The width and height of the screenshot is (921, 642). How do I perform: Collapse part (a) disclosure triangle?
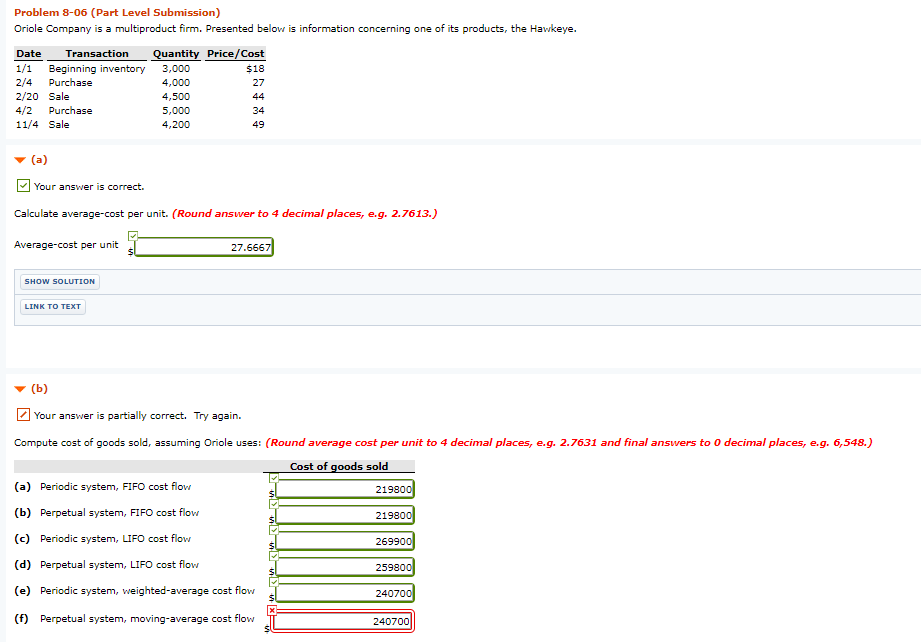(x=20, y=160)
